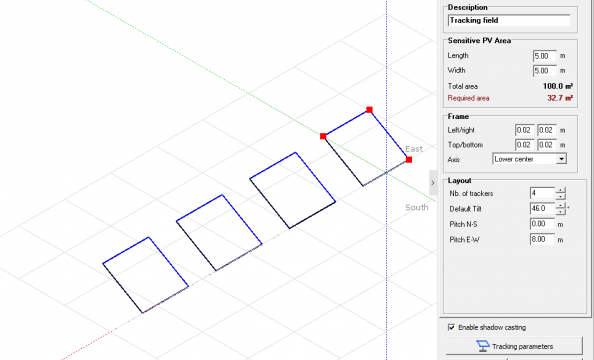The height and width of the screenshot is (360, 594).
Task: Collapse the side panel with chevron
Action: click(x=433, y=183)
